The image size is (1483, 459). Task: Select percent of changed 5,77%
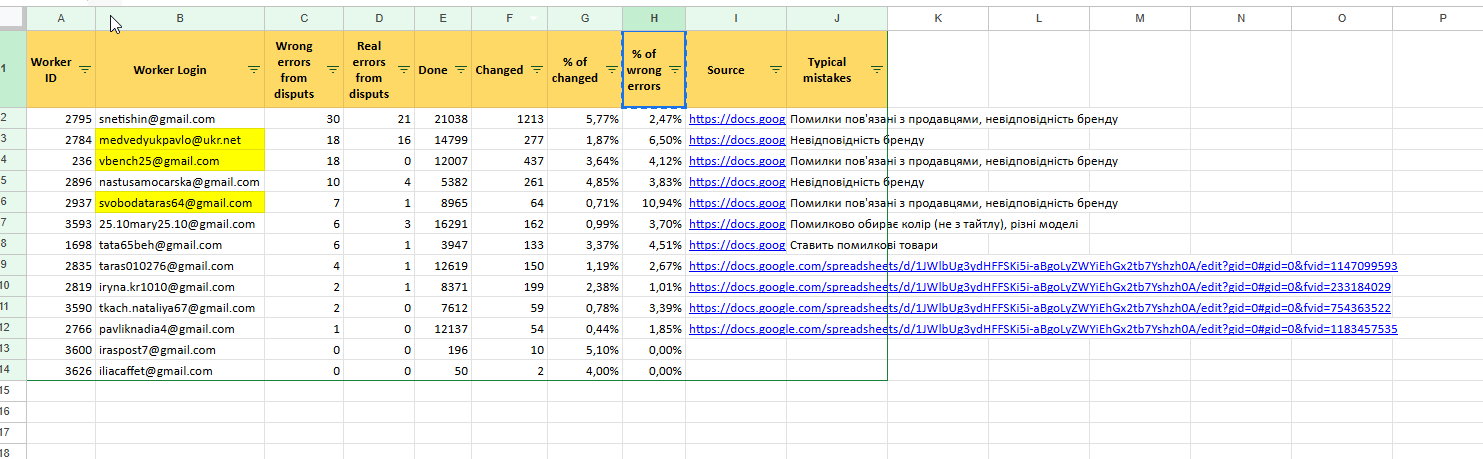(585, 119)
